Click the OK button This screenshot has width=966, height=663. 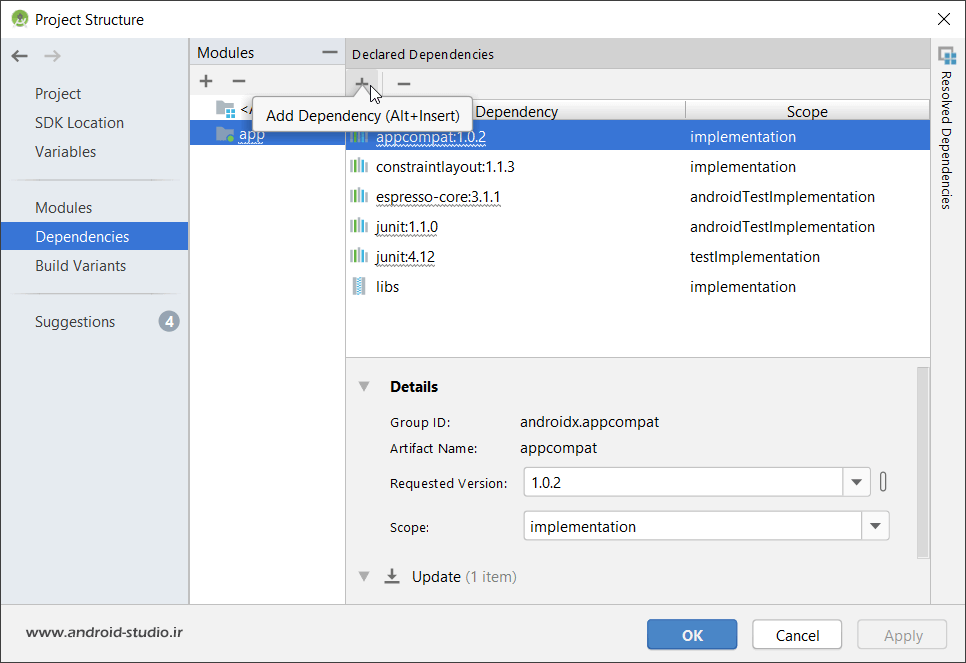point(692,635)
